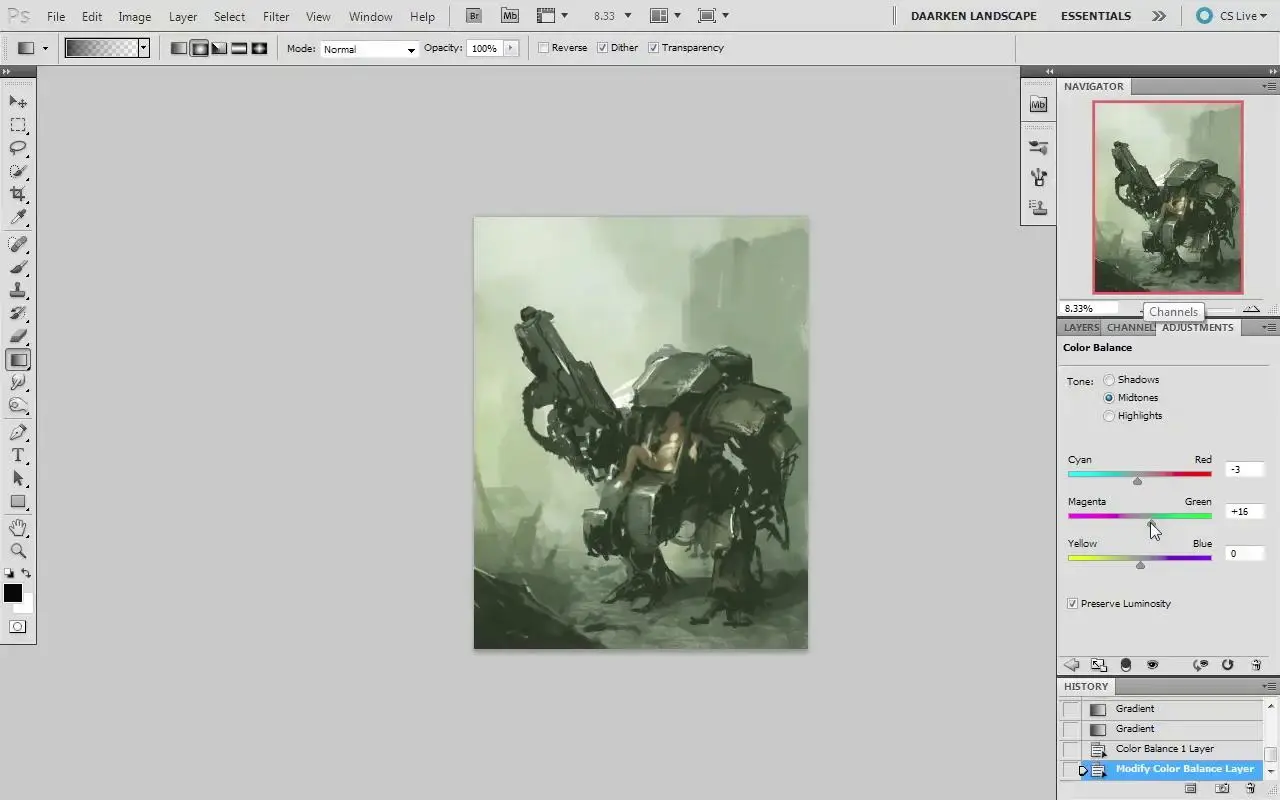The image size is (1280, 800).
Task: Choose the Linear Gradient style
Action: [179, 48]
